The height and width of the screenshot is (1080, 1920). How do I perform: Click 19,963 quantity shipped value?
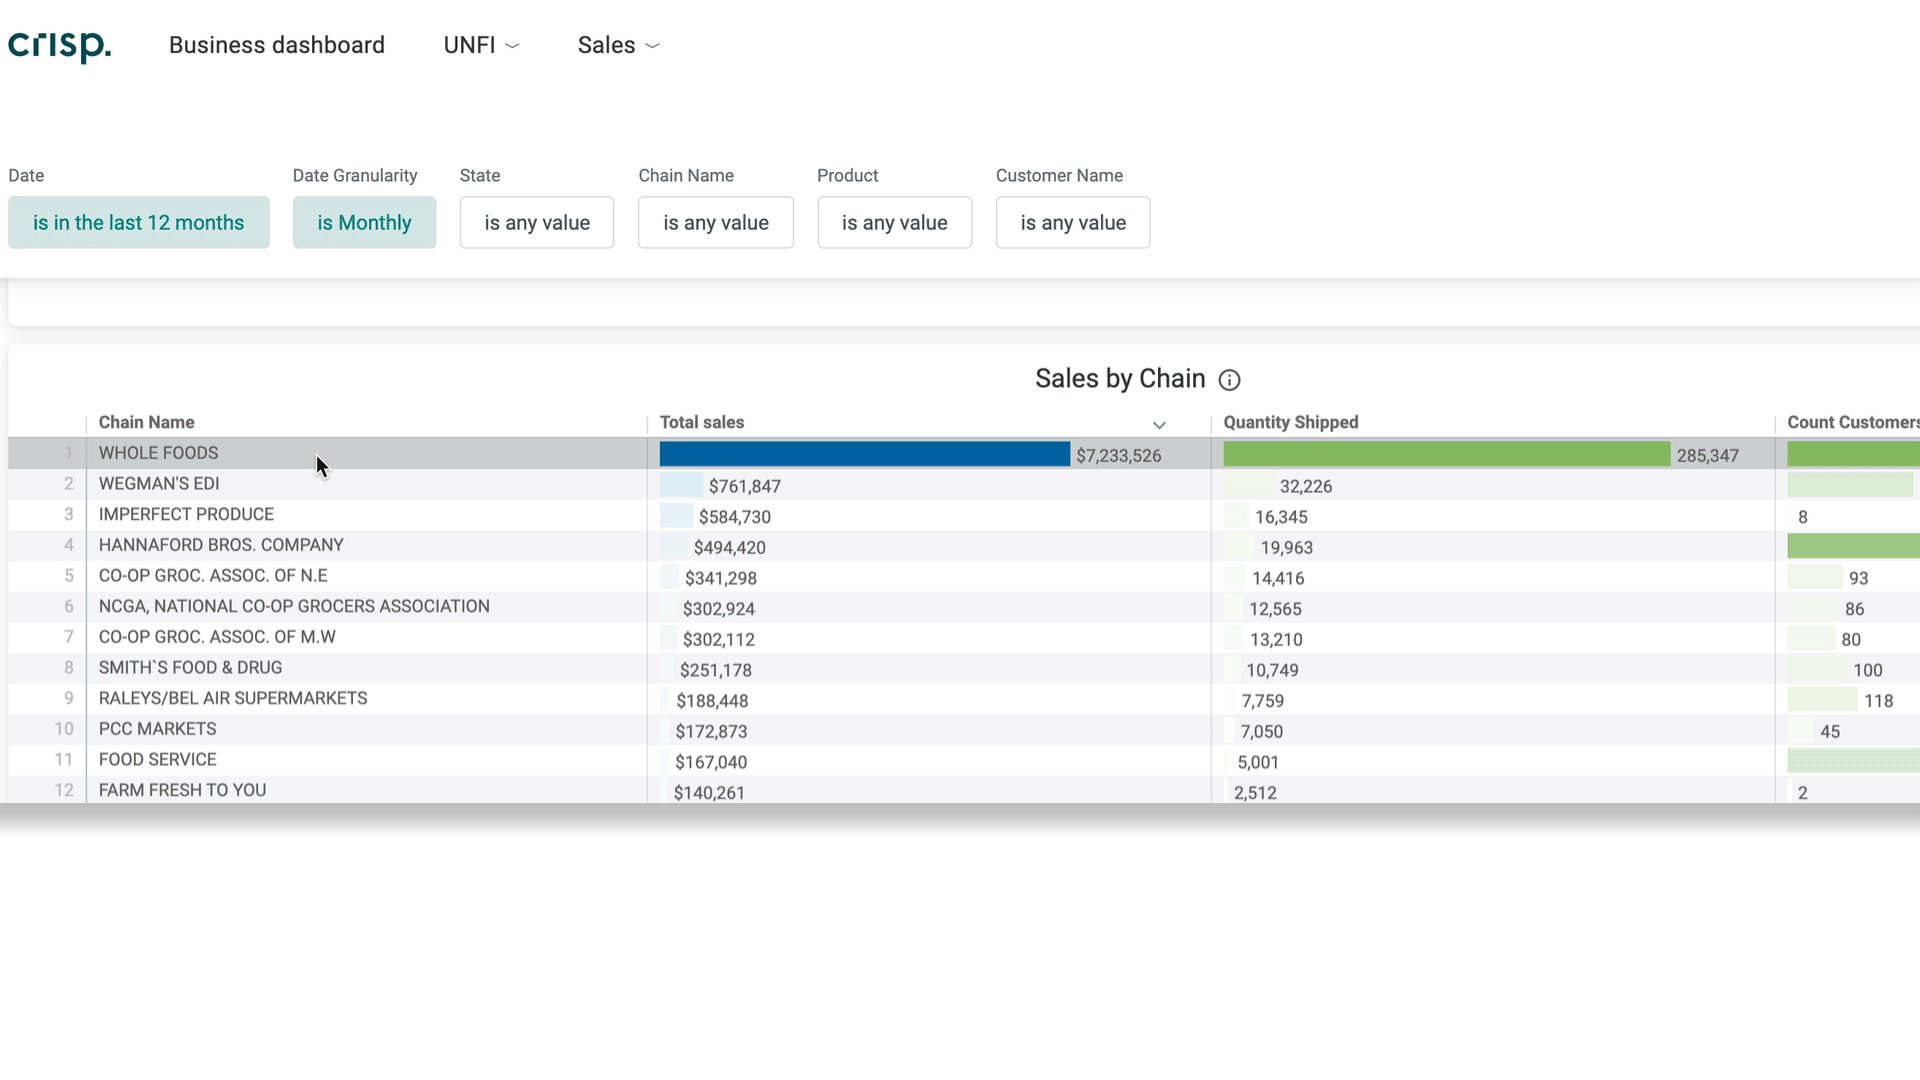pyautogui.click(x=1286, y=548)
